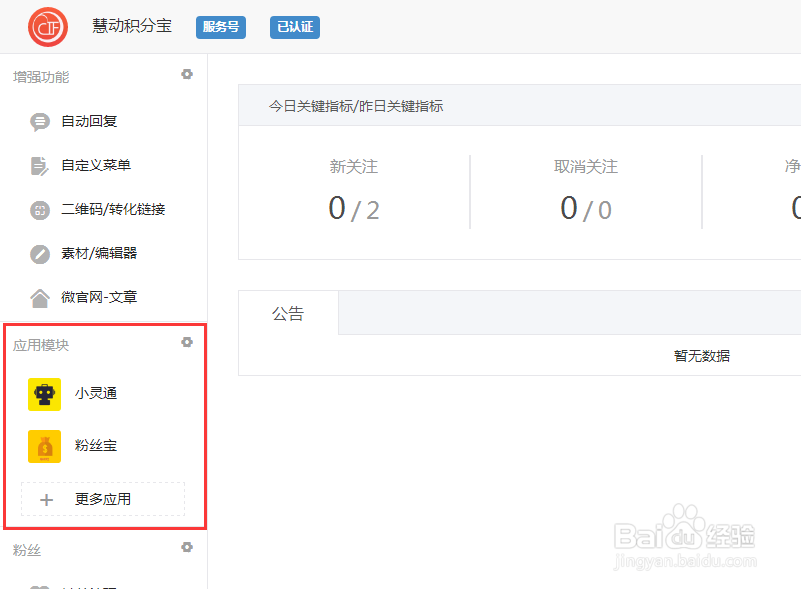Image resolution: width=801 pixels, height=589 pixels.
Task: Click the 慧动积分宝 account name
Action: (x=132, y=26)
